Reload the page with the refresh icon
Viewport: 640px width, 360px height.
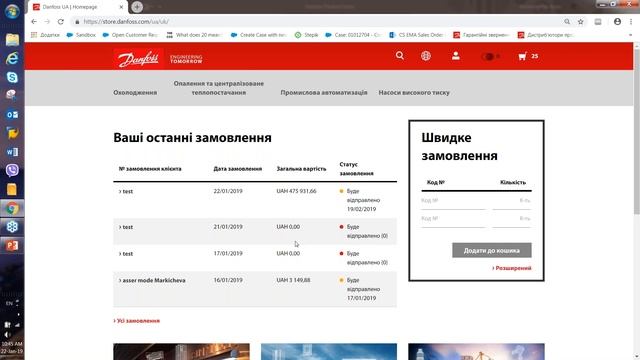click(x=61, y=22)
